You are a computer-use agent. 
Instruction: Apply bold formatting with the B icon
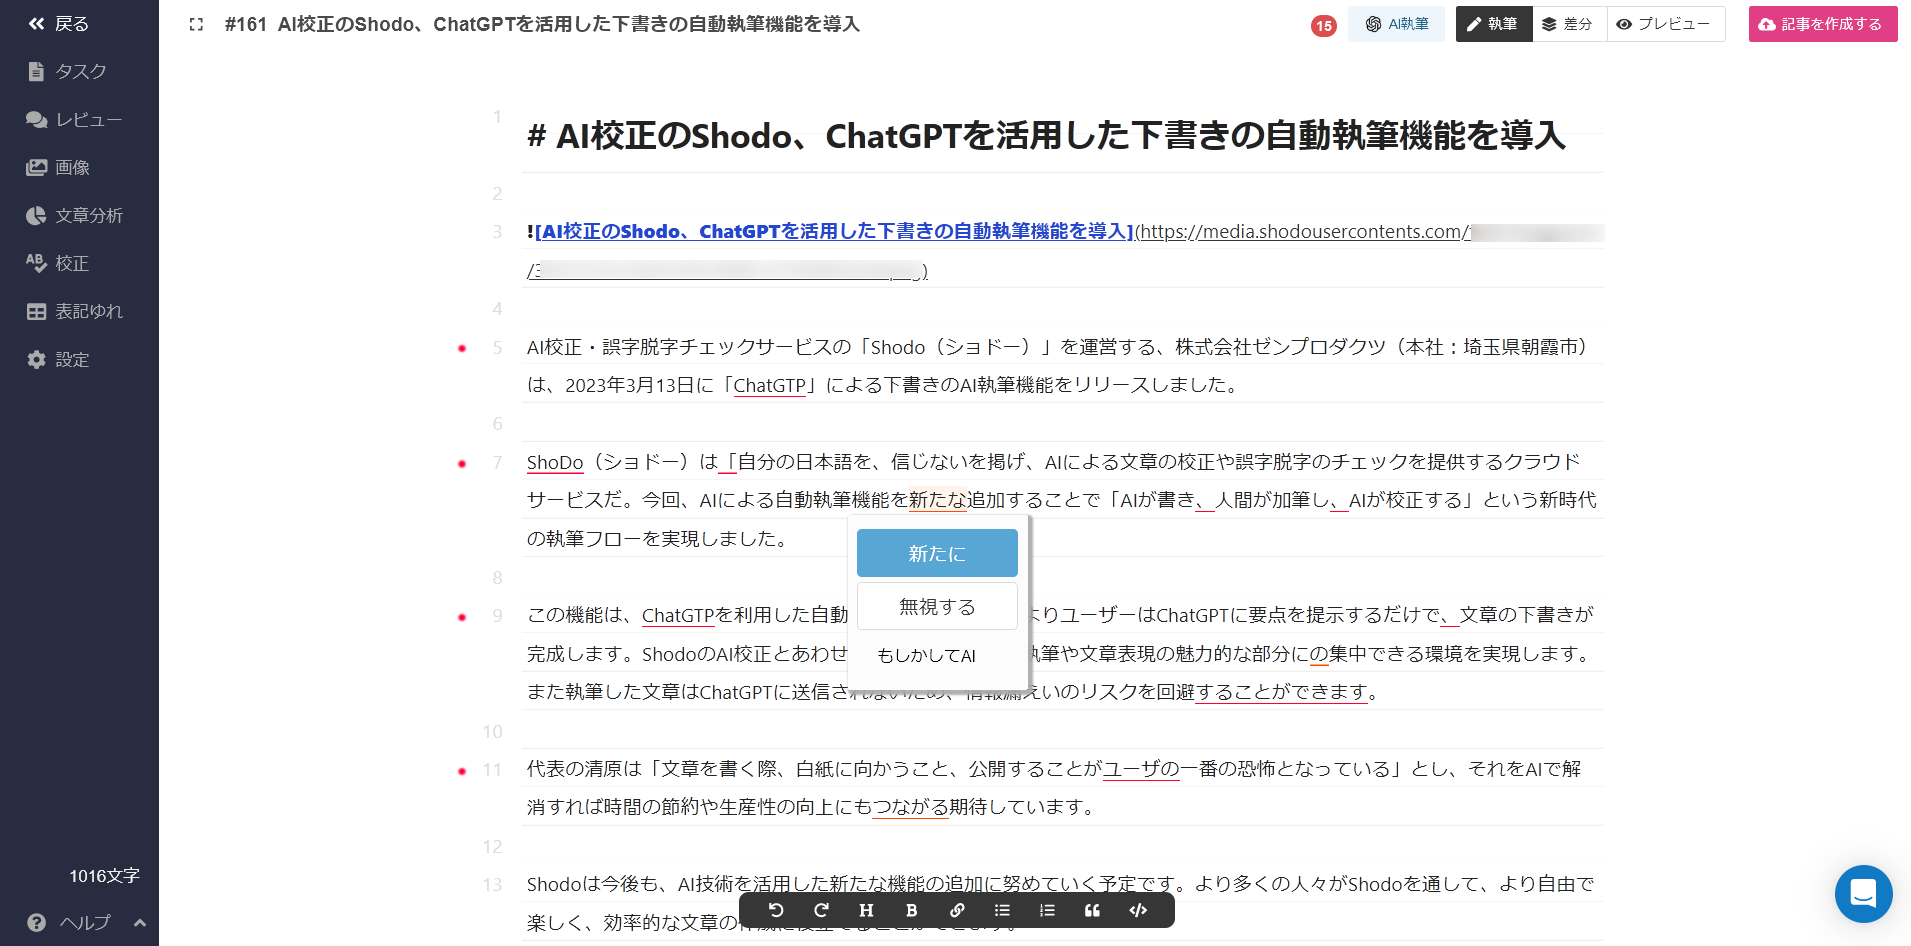(911, 910)
